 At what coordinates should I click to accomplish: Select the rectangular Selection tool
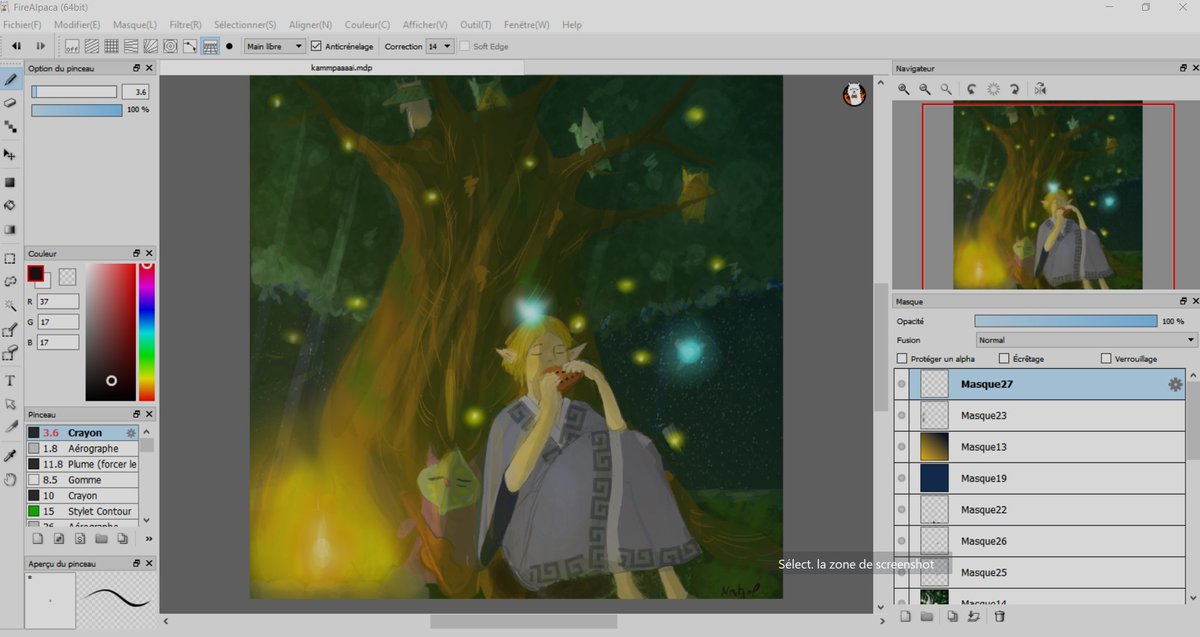11,258
